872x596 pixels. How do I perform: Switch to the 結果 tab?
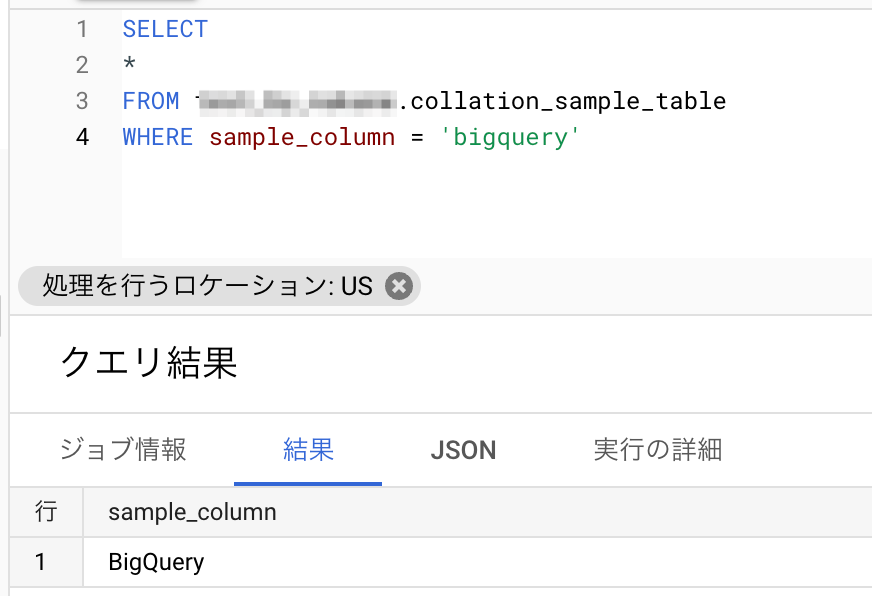(x=308, y=450)
